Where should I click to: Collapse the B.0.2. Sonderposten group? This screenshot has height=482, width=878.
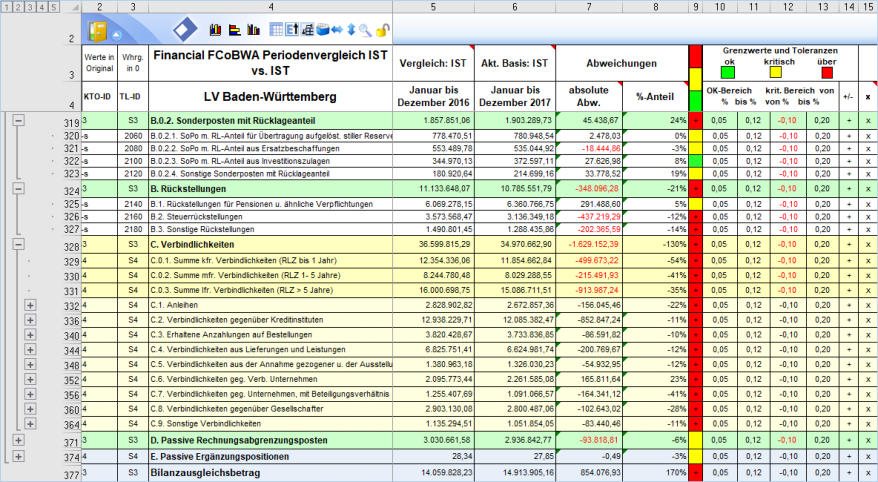click(x=17, y=121)
